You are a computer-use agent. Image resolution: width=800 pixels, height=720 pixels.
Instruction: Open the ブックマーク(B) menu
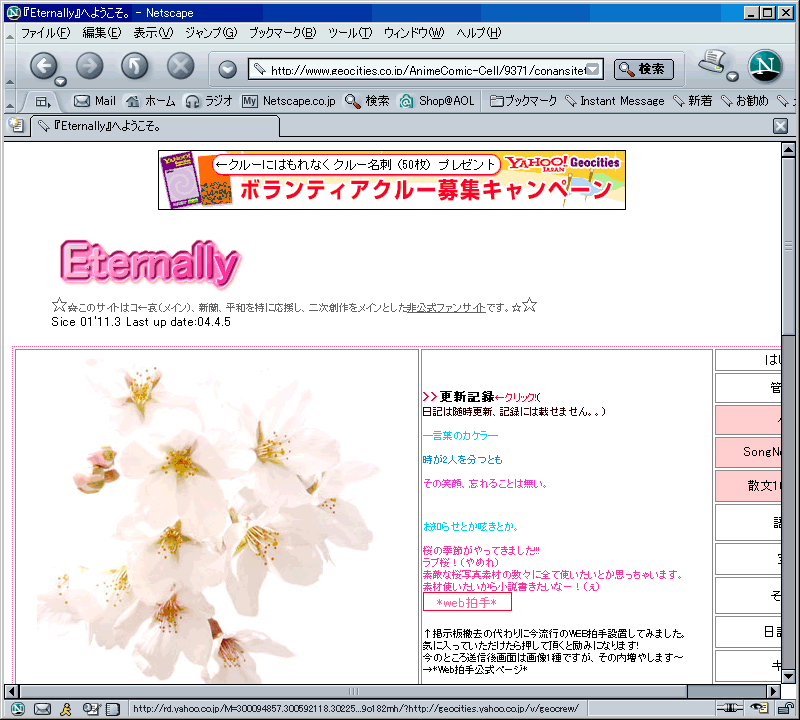(x=283, y=33)
